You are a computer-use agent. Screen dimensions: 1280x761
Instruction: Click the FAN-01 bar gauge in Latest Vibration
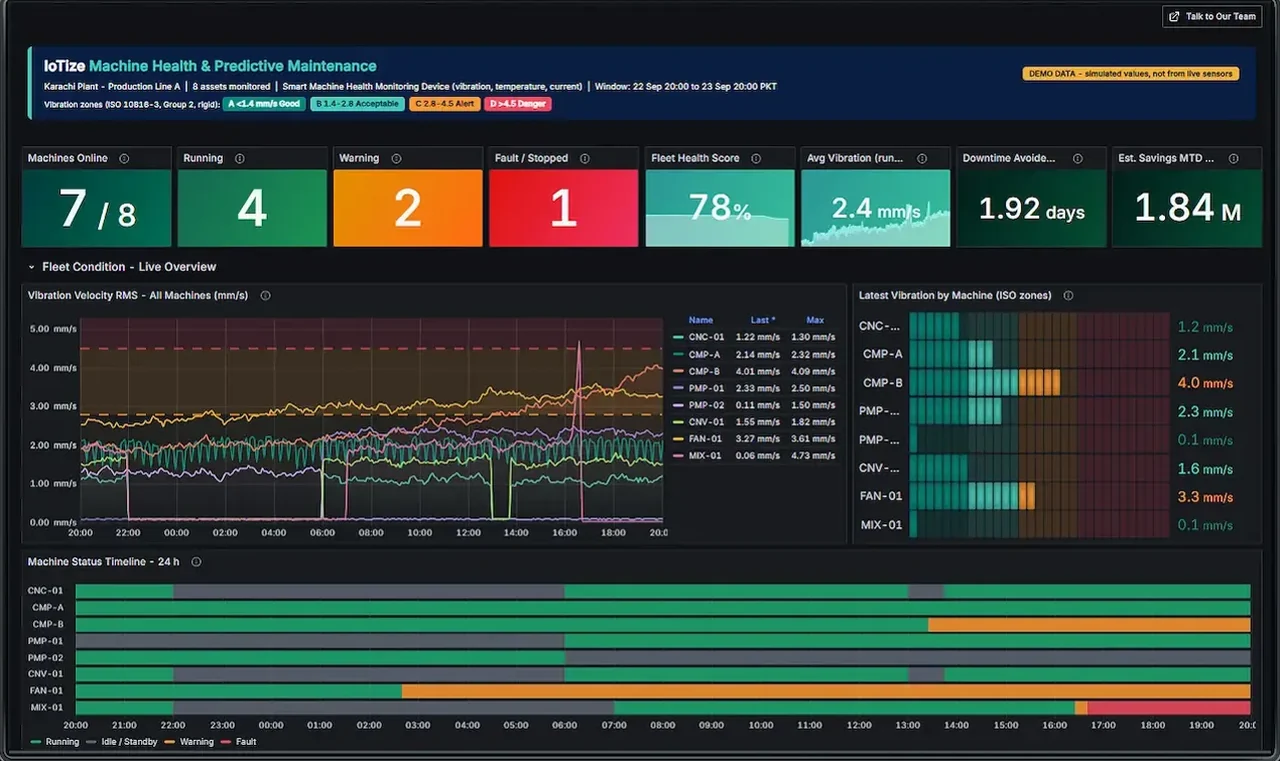coord(1040,496)
